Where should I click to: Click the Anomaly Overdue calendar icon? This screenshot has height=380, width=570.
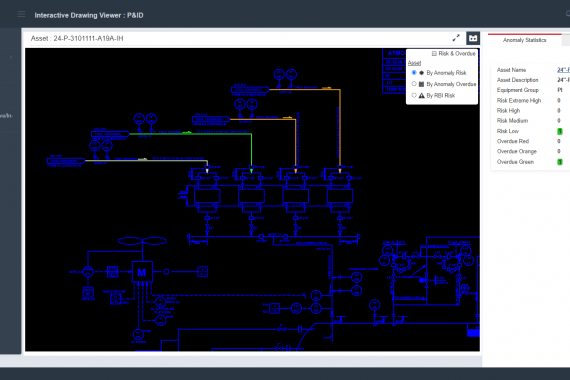[421, 84]
